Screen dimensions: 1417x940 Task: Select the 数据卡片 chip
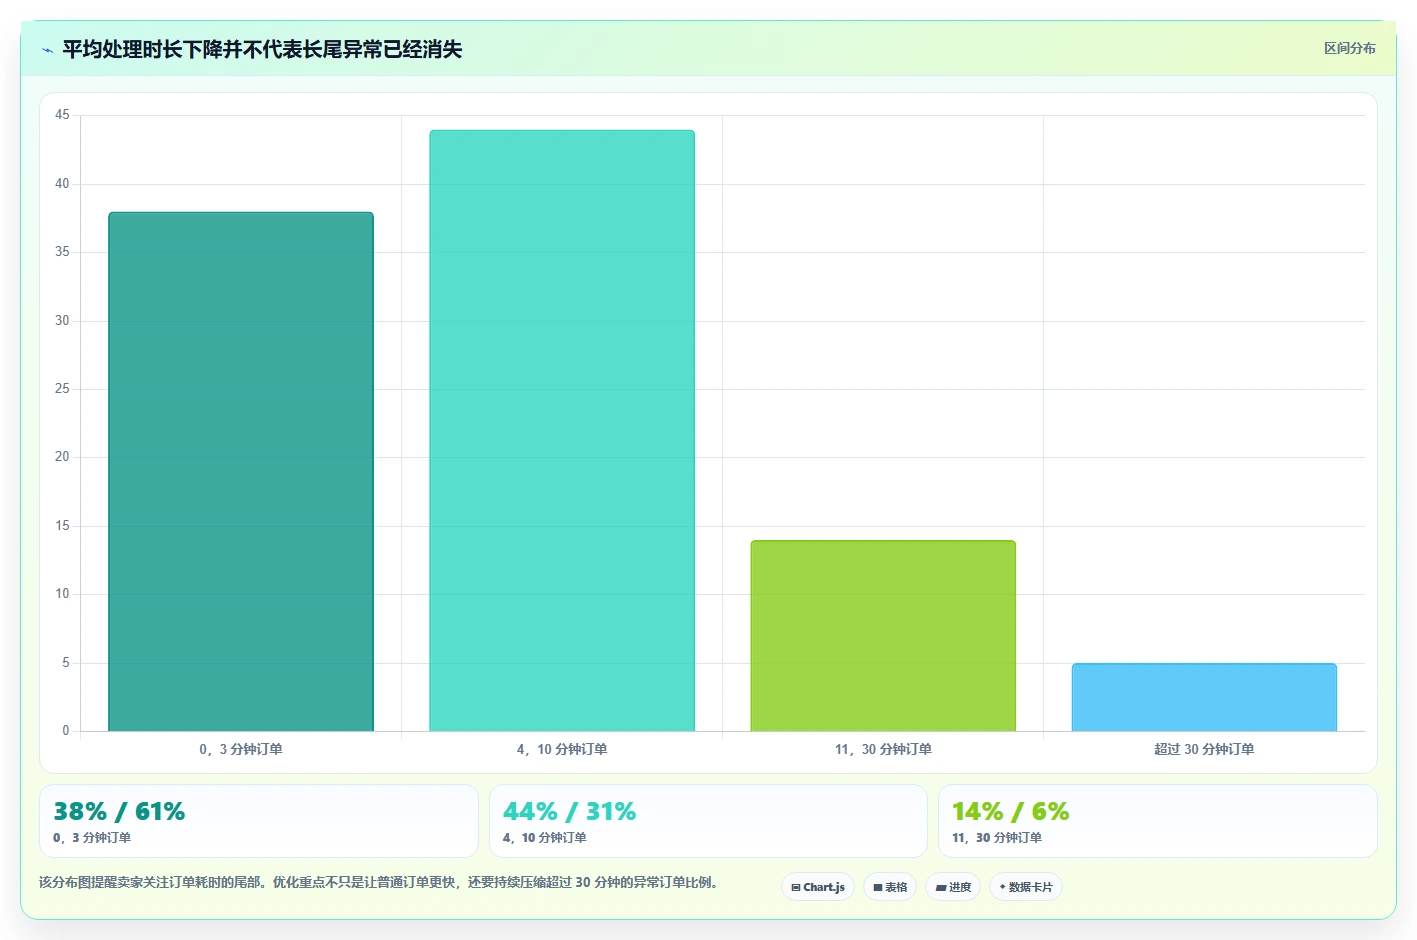[1026, 887]
